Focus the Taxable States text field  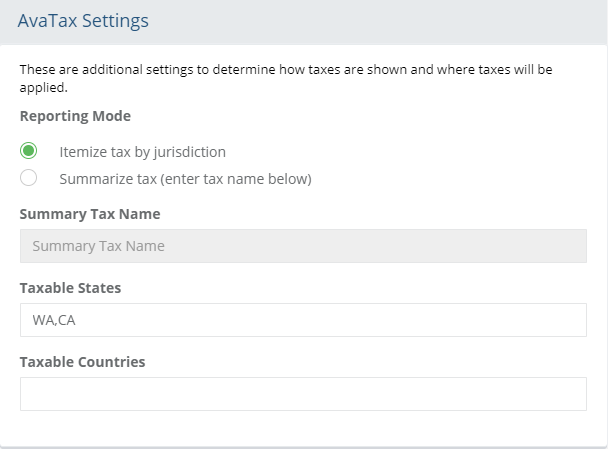(x=302, y=320)
